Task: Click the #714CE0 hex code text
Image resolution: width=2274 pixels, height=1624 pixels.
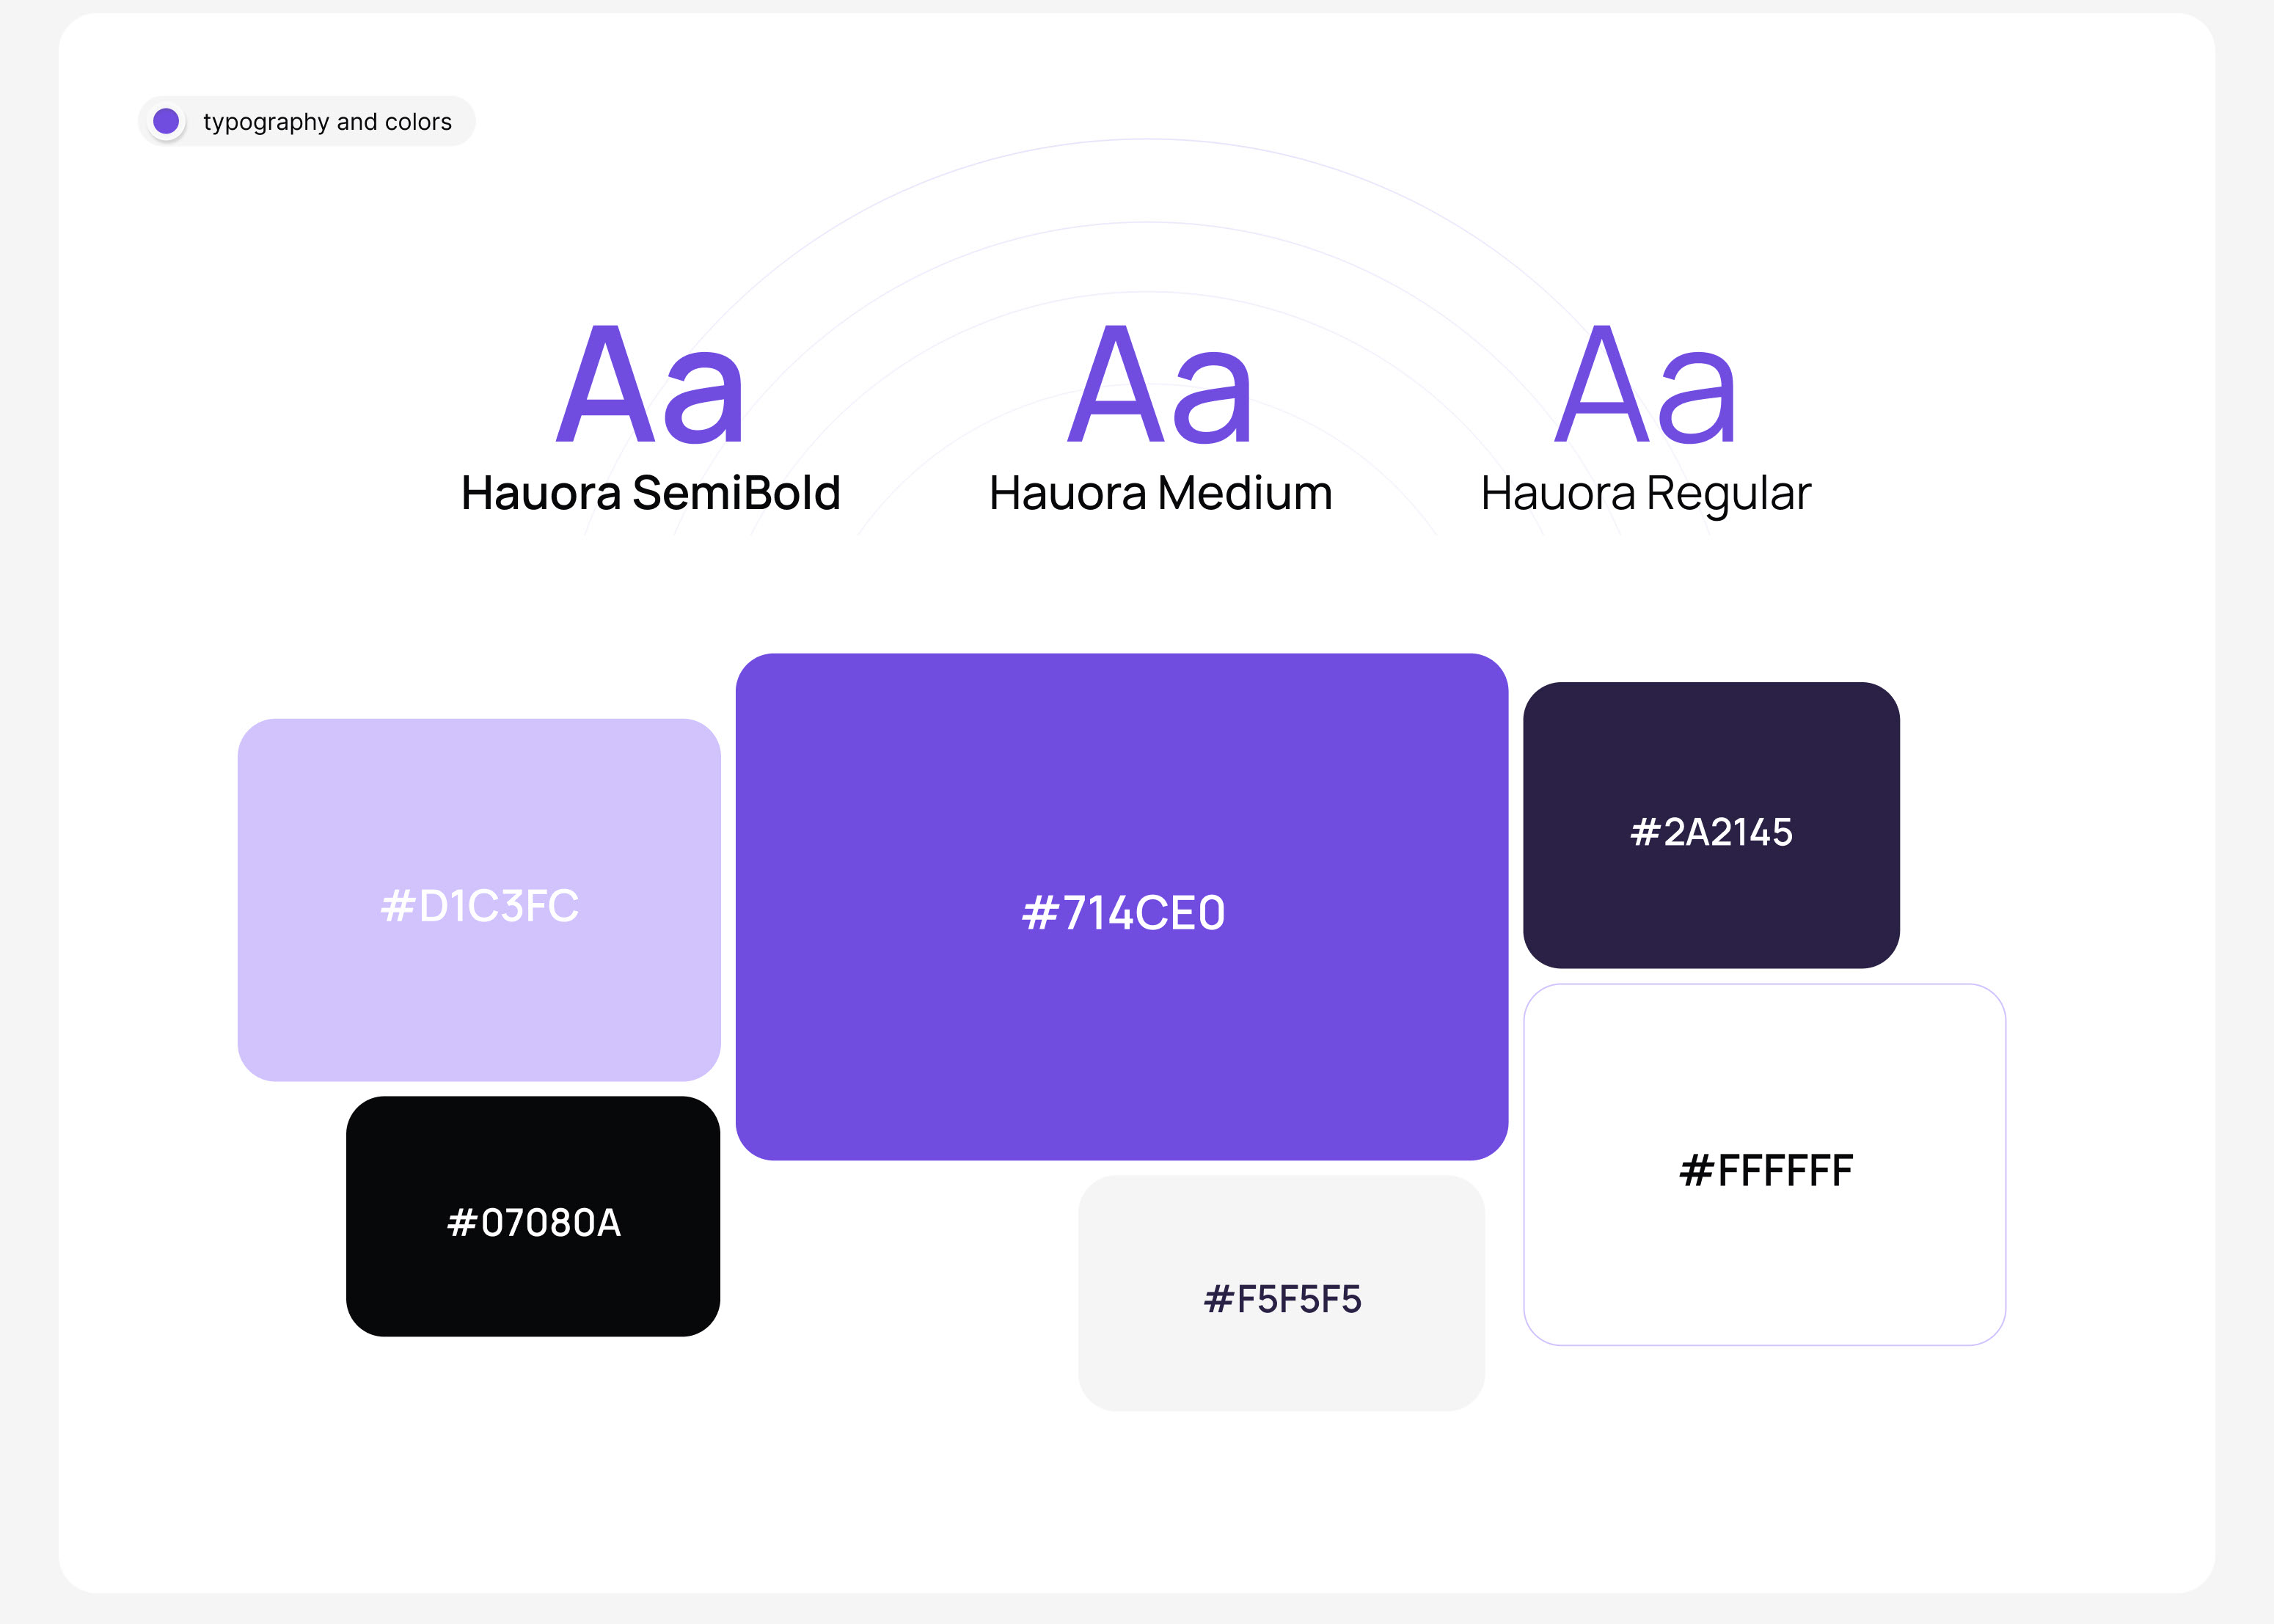Action: coord(1123,913)
